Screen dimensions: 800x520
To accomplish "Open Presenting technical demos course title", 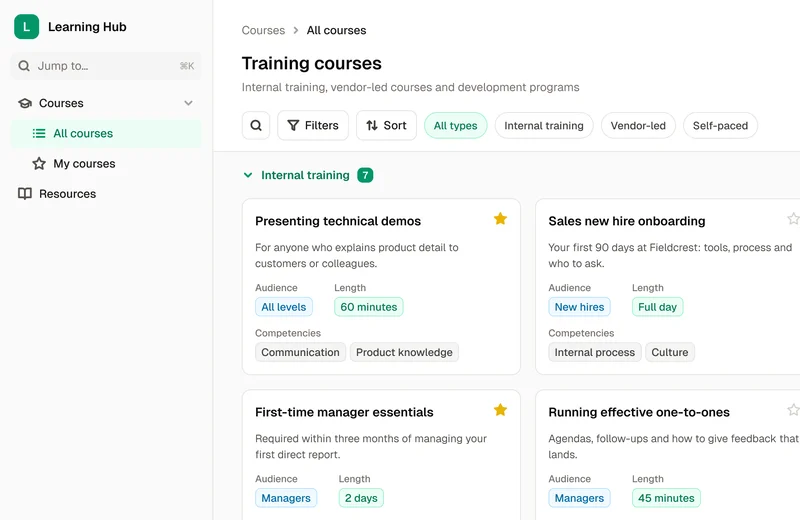I will (x=338, y=221).
